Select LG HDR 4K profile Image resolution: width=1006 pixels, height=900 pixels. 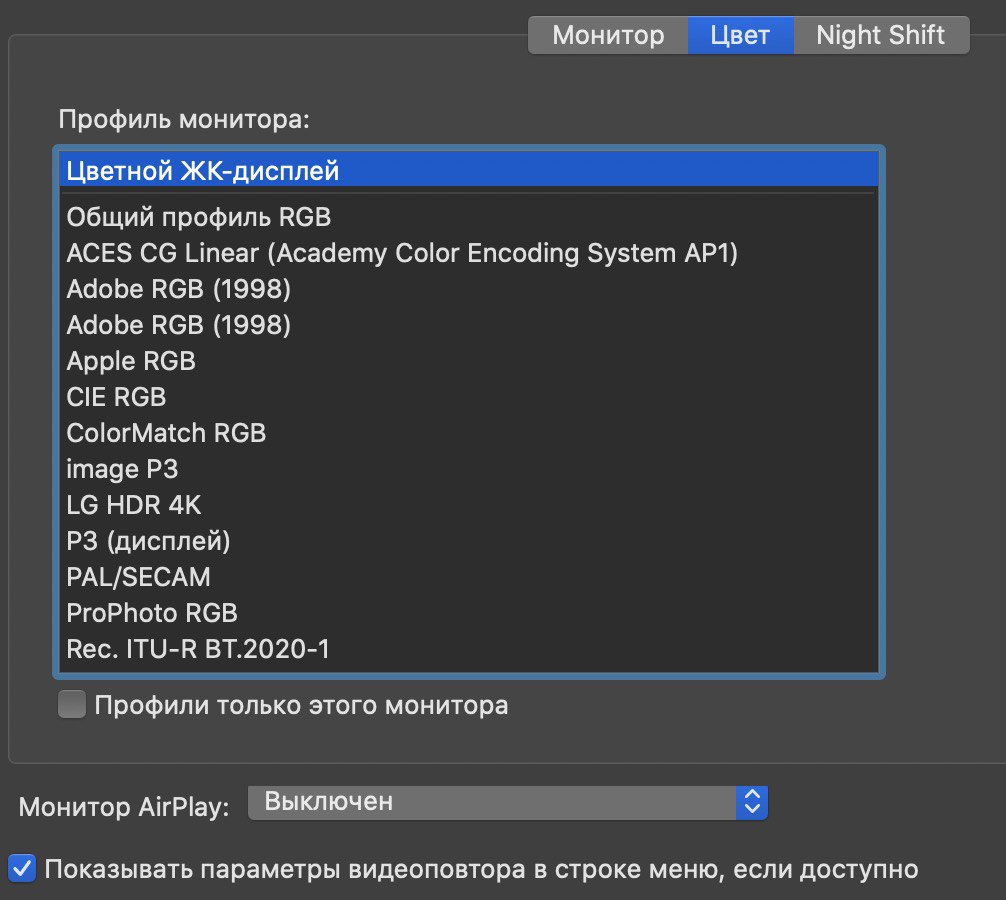tap(469, 505)
